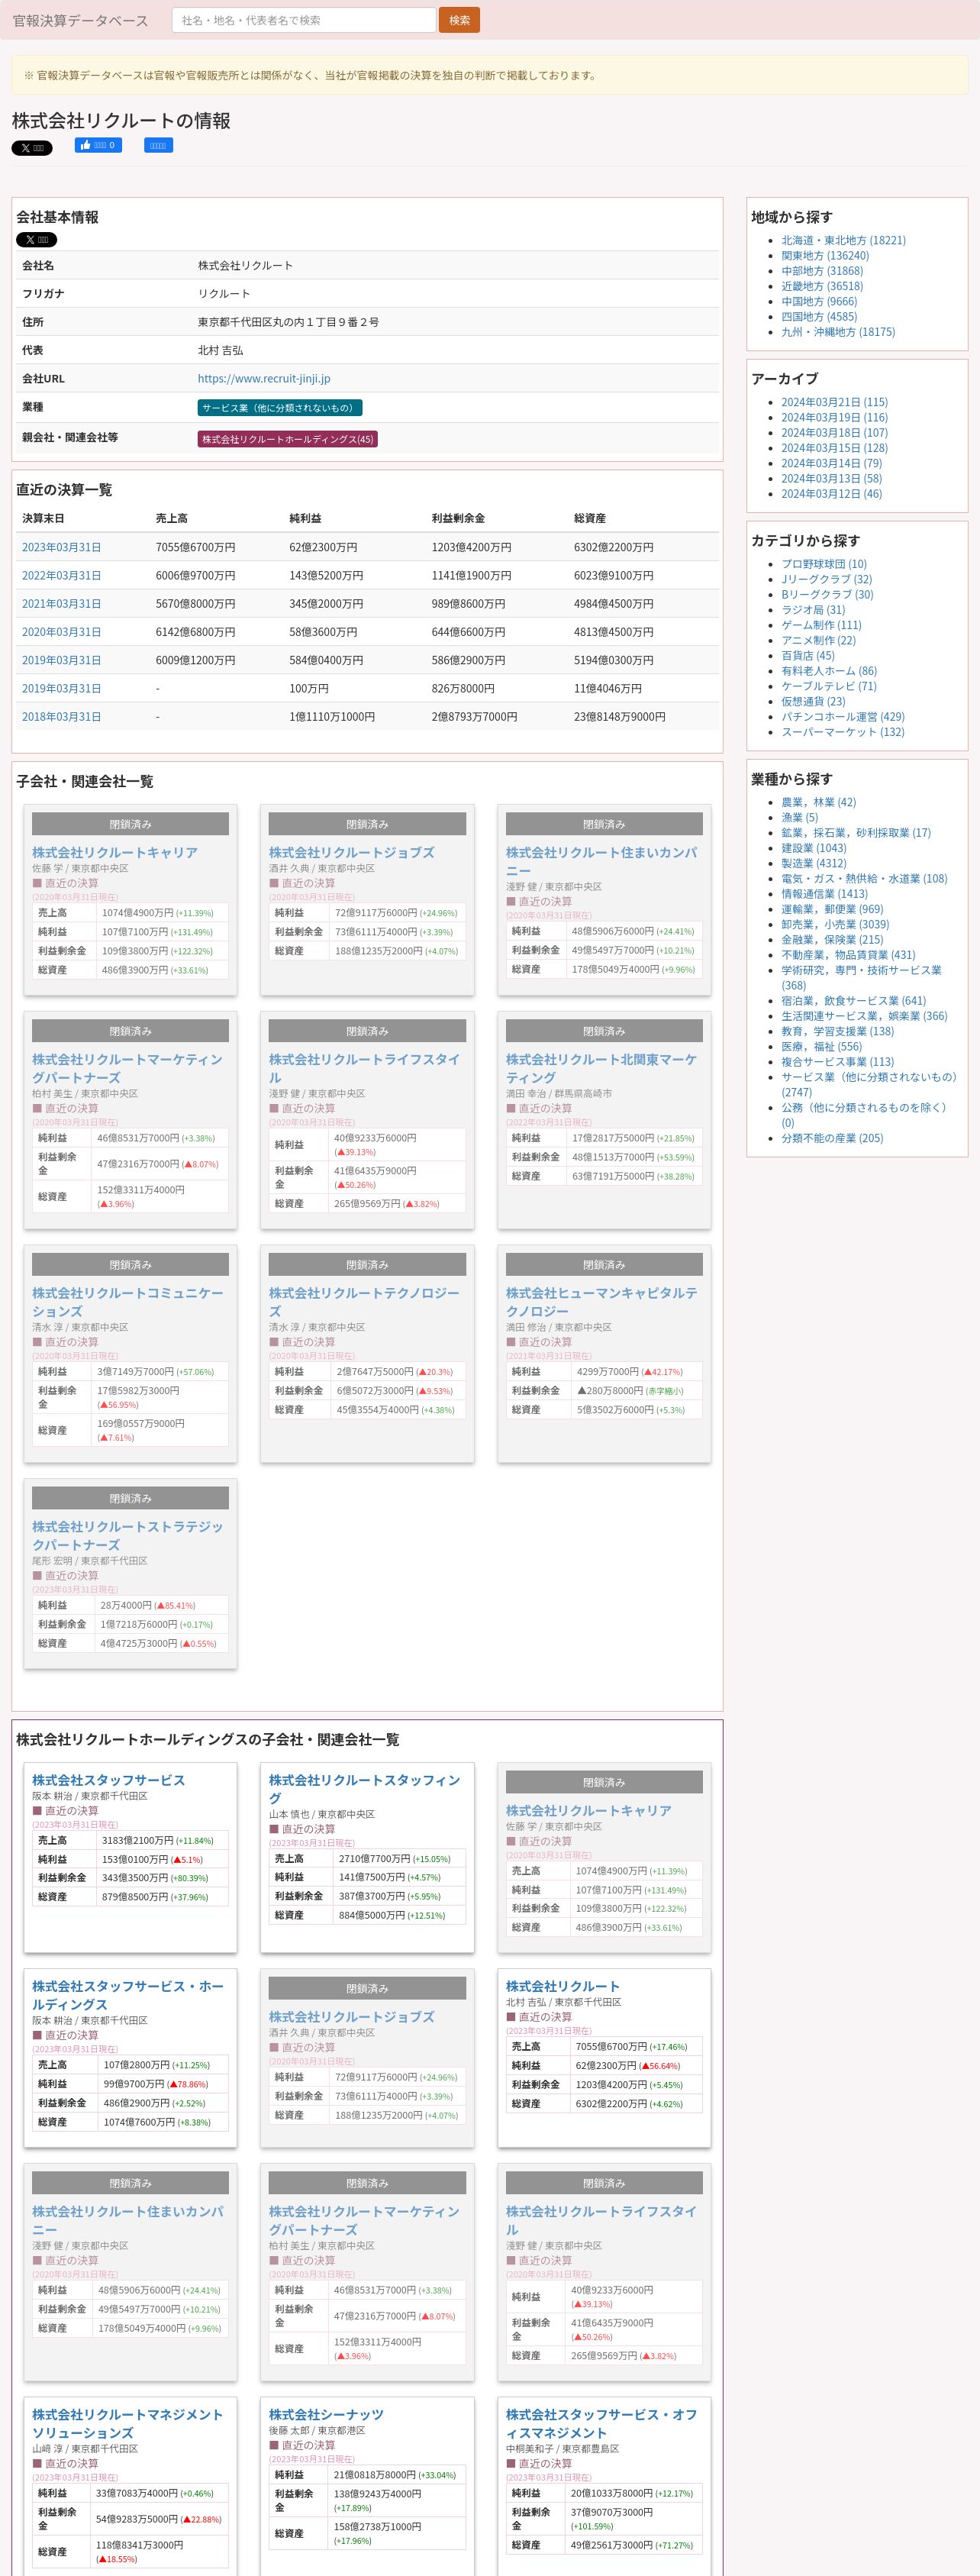Image resolution: width=980 pixels, height=2576 pixels.
Task: Browse 九州・沖縄地方 (18175) region
Action: [x=838, y=332]
